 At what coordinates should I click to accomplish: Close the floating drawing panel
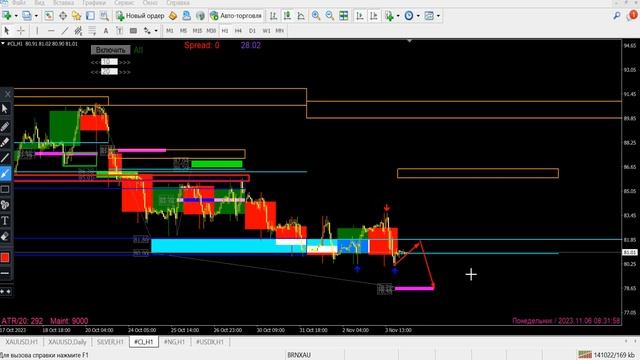7,94
